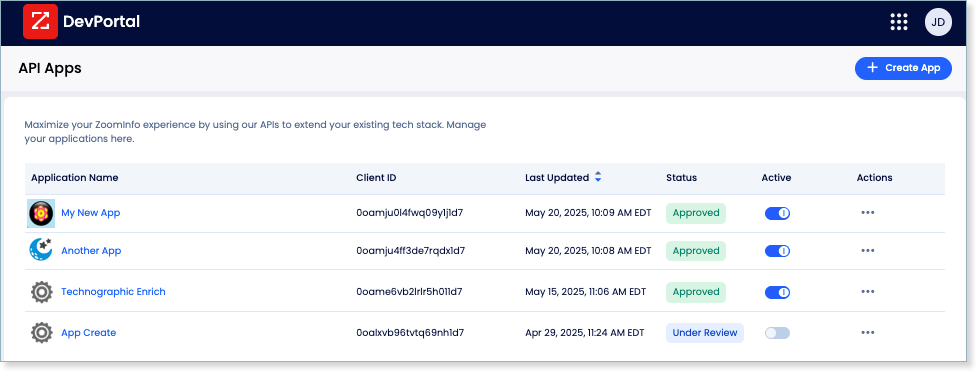Click the Active column header
977x372 pixels.
(x=776, y=178)
